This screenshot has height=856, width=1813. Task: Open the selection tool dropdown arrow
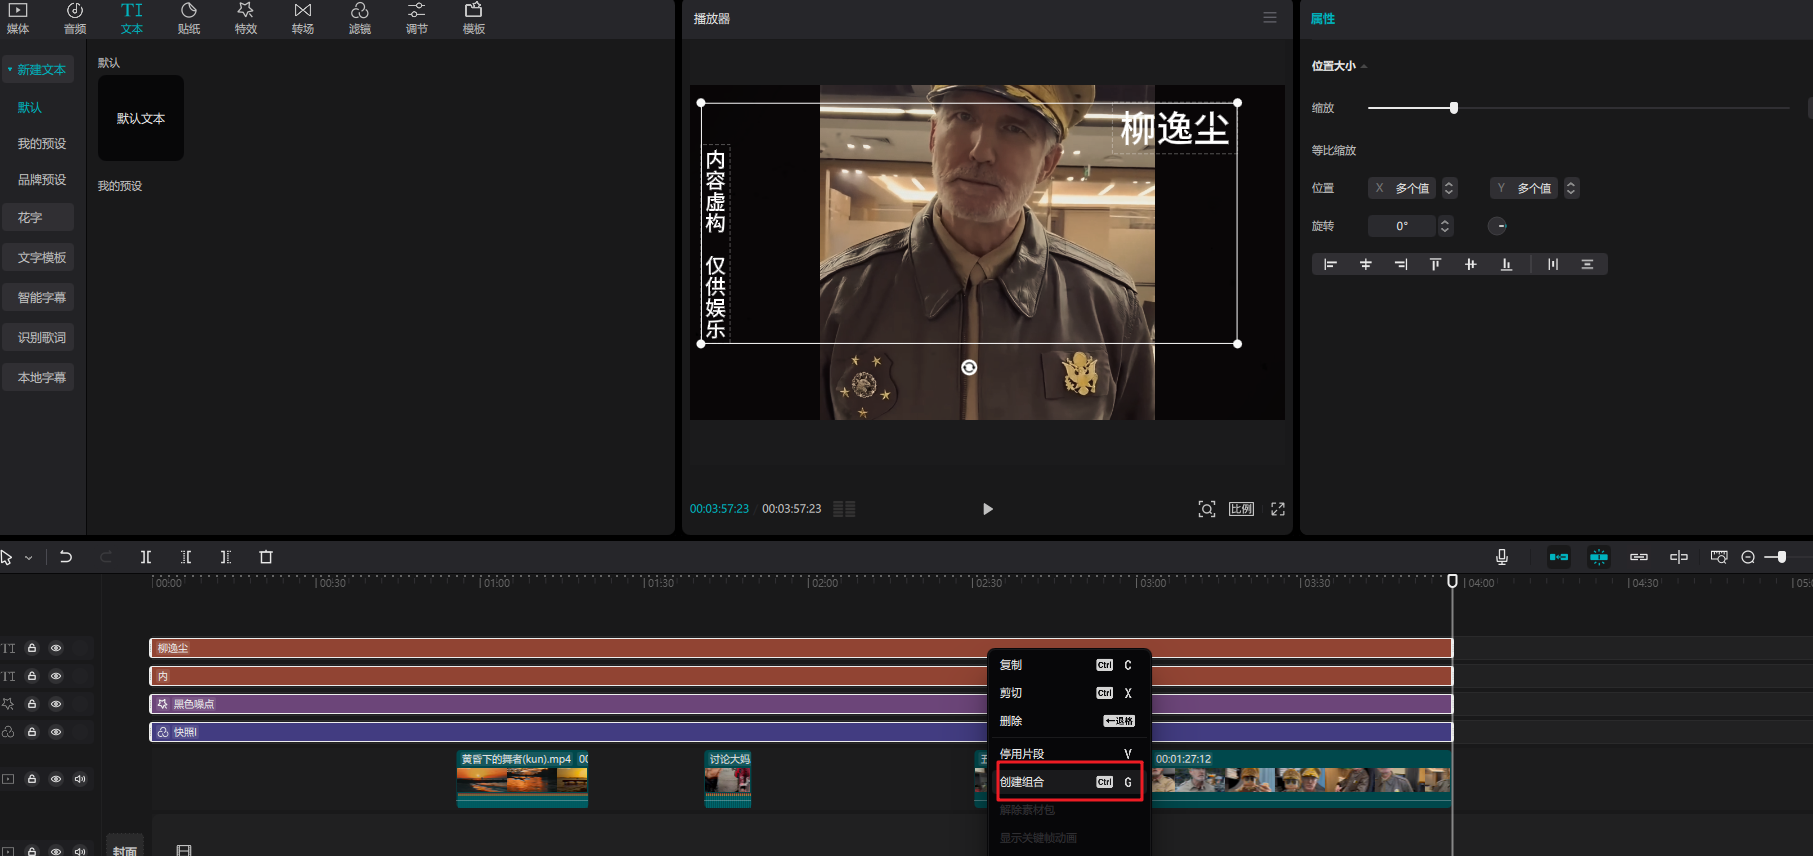29,558
